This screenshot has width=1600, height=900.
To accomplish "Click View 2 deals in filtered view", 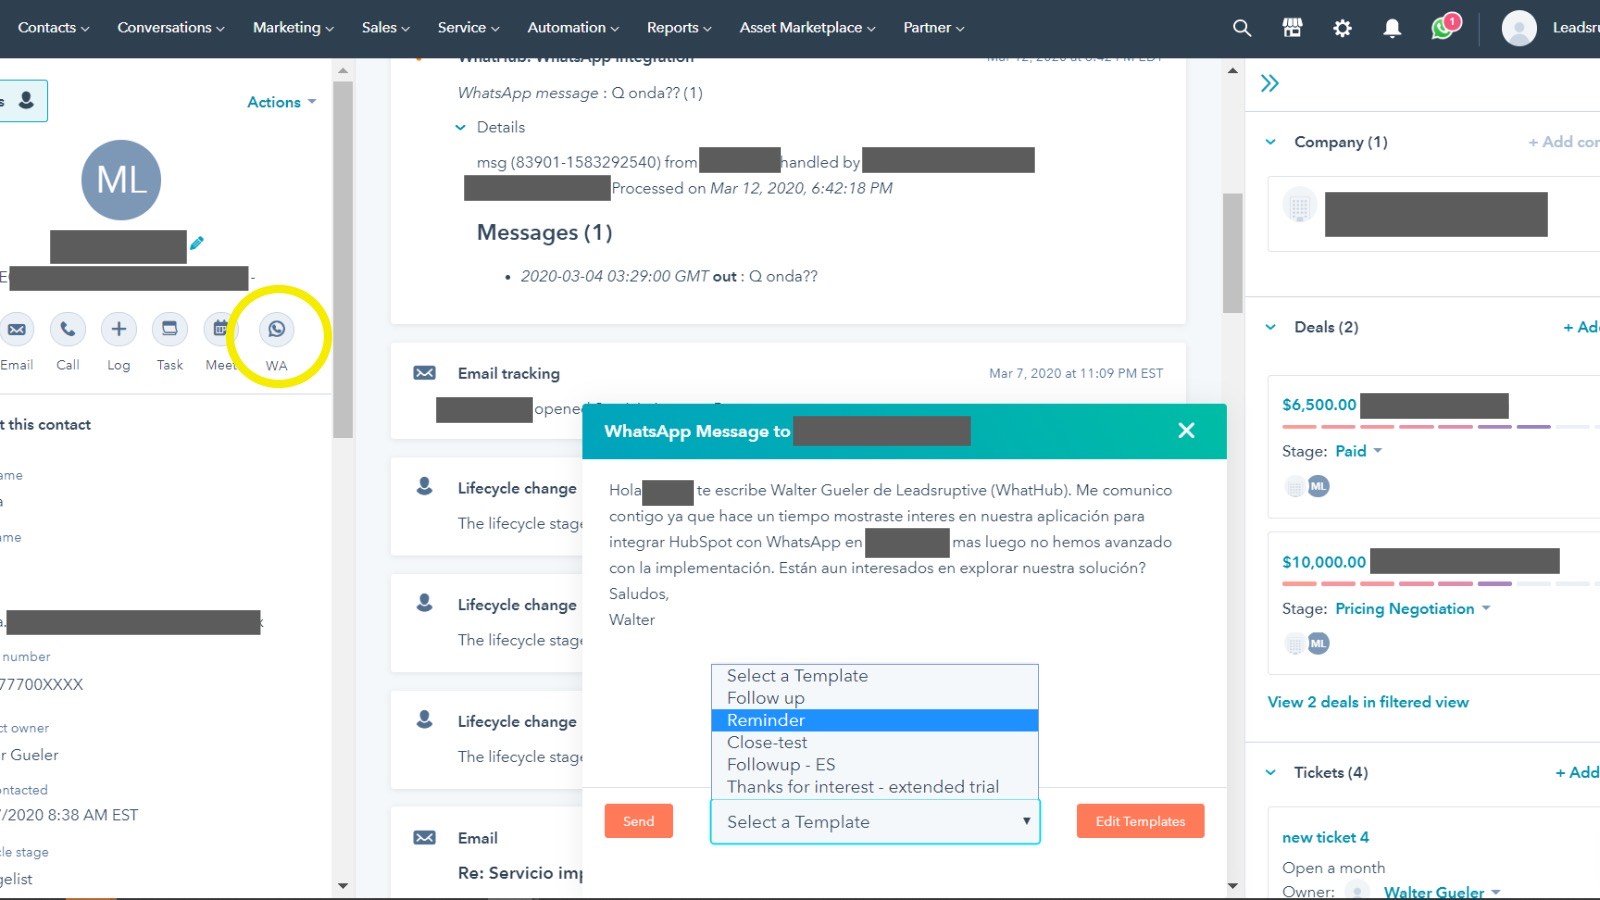I will coord(1368,701).
